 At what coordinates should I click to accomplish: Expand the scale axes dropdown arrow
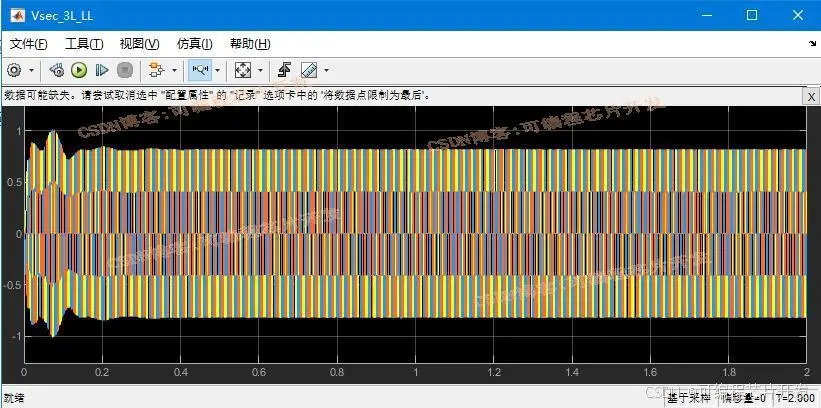point(260,70)
